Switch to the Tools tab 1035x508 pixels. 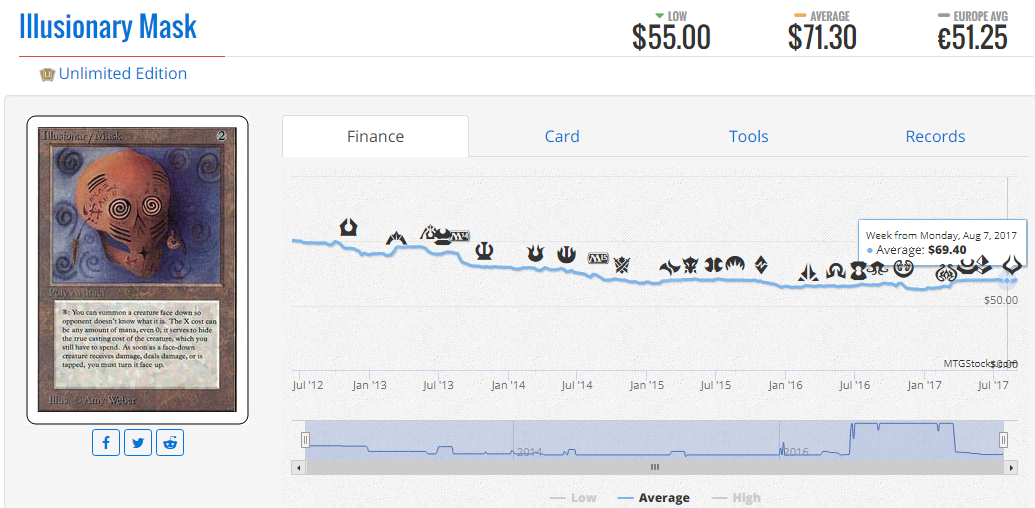pyautogui.click(x=749, y=137)
